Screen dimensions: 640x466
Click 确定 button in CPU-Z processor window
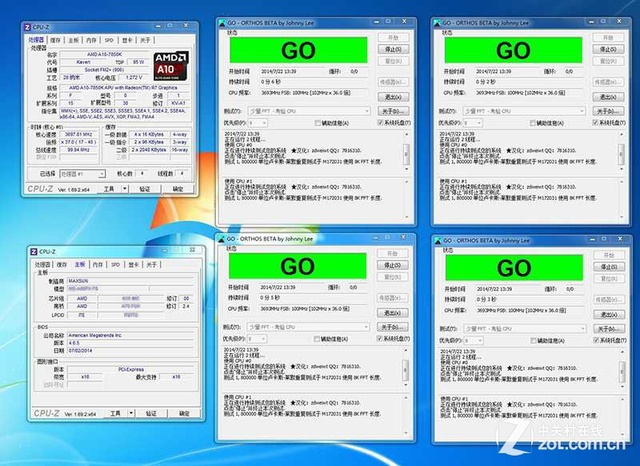(178, 189)
